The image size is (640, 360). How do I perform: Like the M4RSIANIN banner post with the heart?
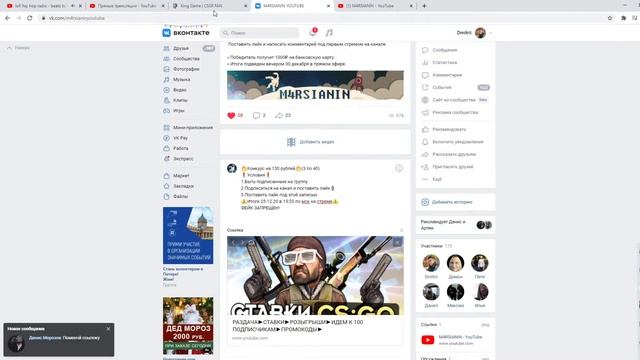click(231, 116)
